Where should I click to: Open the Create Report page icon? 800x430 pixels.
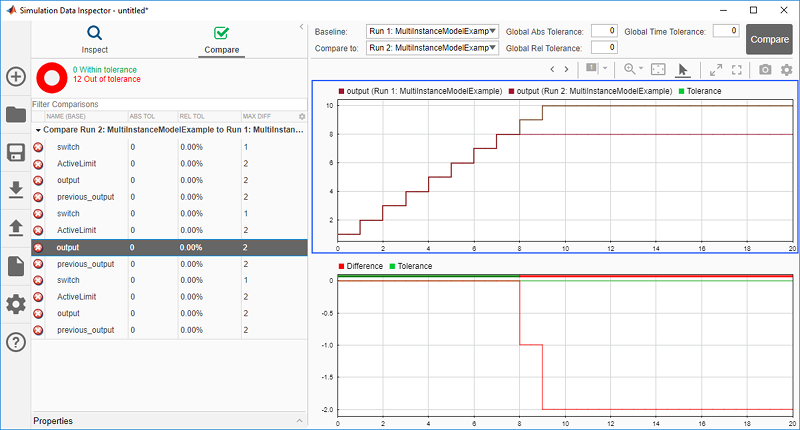click(x=16, y=266)
